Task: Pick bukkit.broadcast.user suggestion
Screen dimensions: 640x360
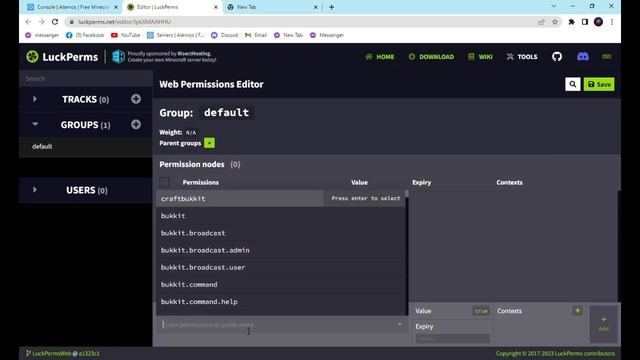Action: point(280,267)
